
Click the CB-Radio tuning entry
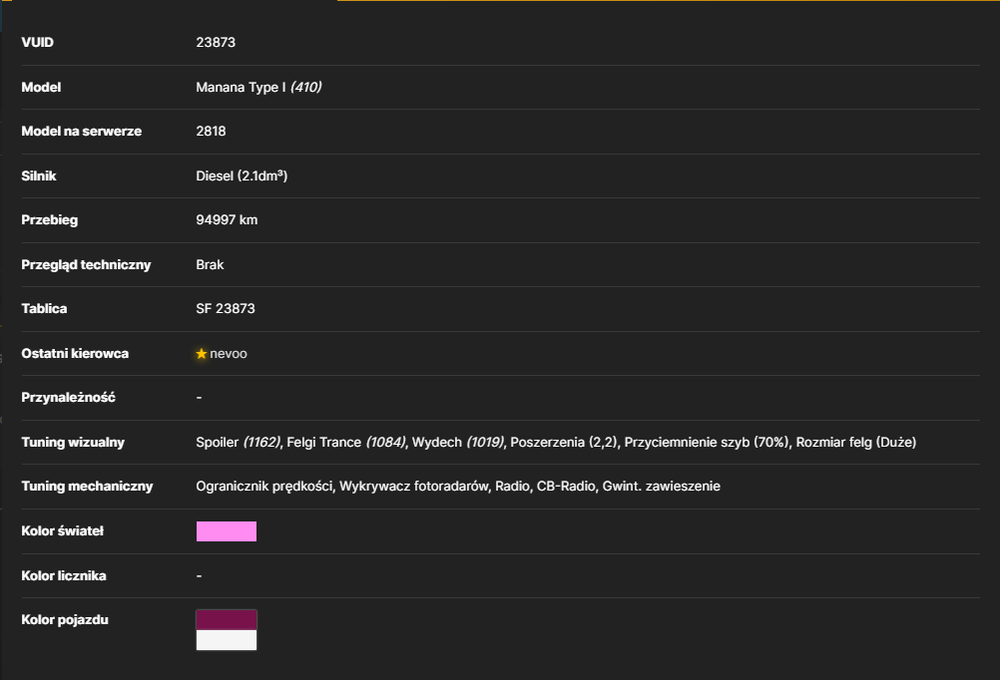(566, 486)
